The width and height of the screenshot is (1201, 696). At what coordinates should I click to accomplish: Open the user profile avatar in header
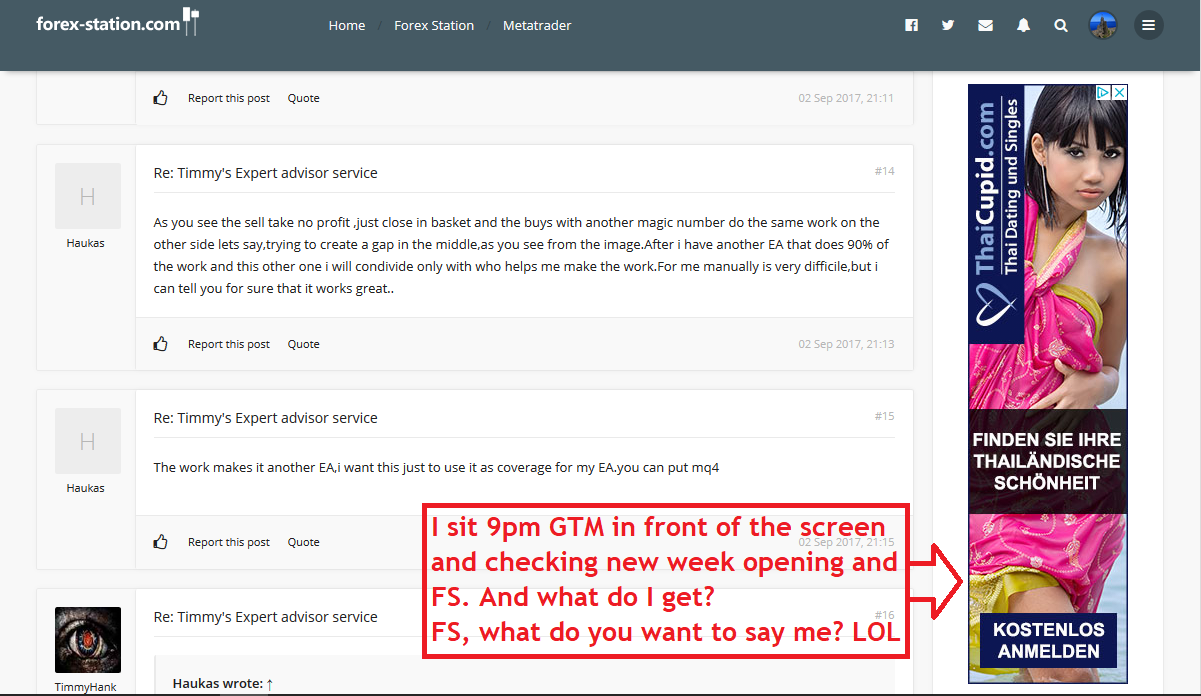tap(1102, 25)
